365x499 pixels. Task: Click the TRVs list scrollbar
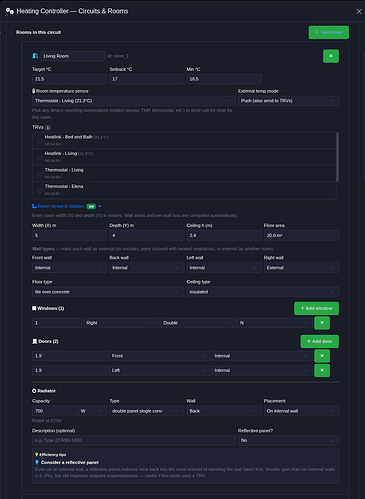pos(337,157)
